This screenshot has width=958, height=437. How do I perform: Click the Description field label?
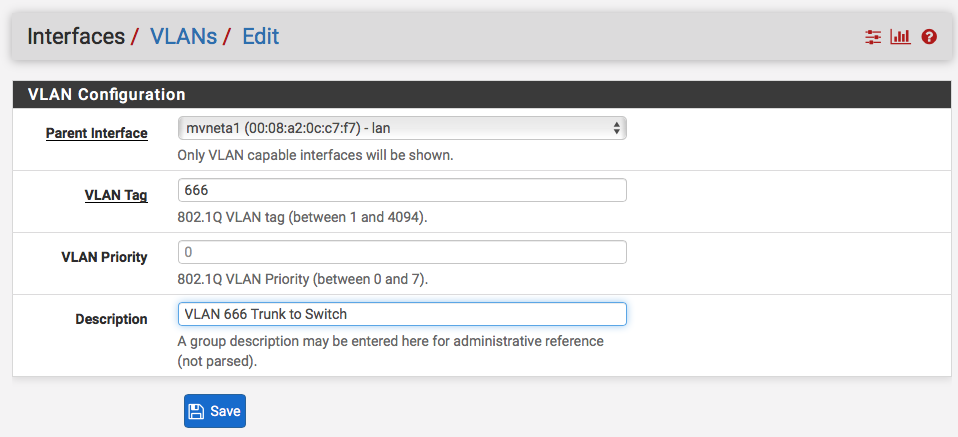tap(111, 319)
